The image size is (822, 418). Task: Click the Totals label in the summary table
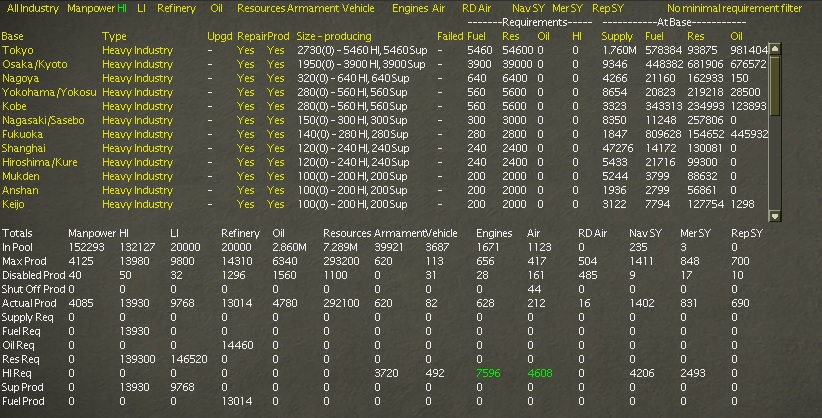click(17, 233)
